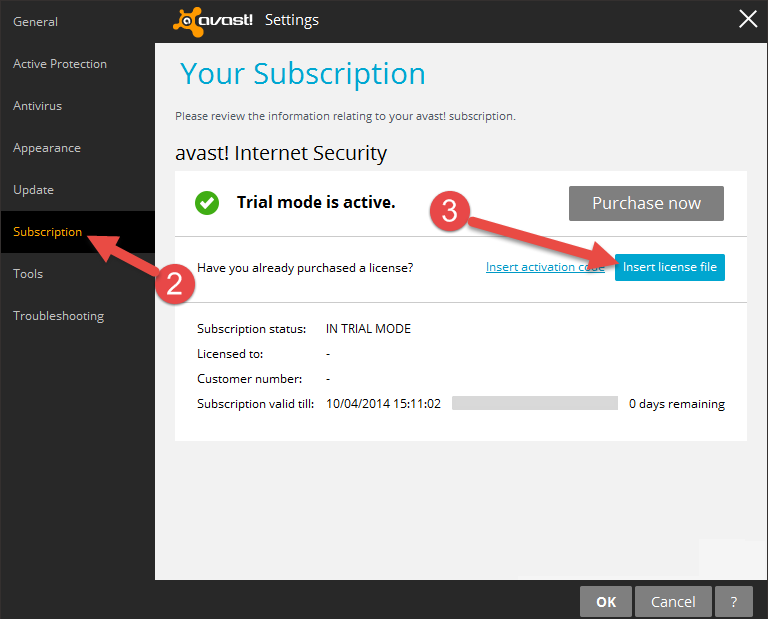The height and width of the screenshot is (619, 768).
Task: Click the Insert license file button
Action: 669,267
